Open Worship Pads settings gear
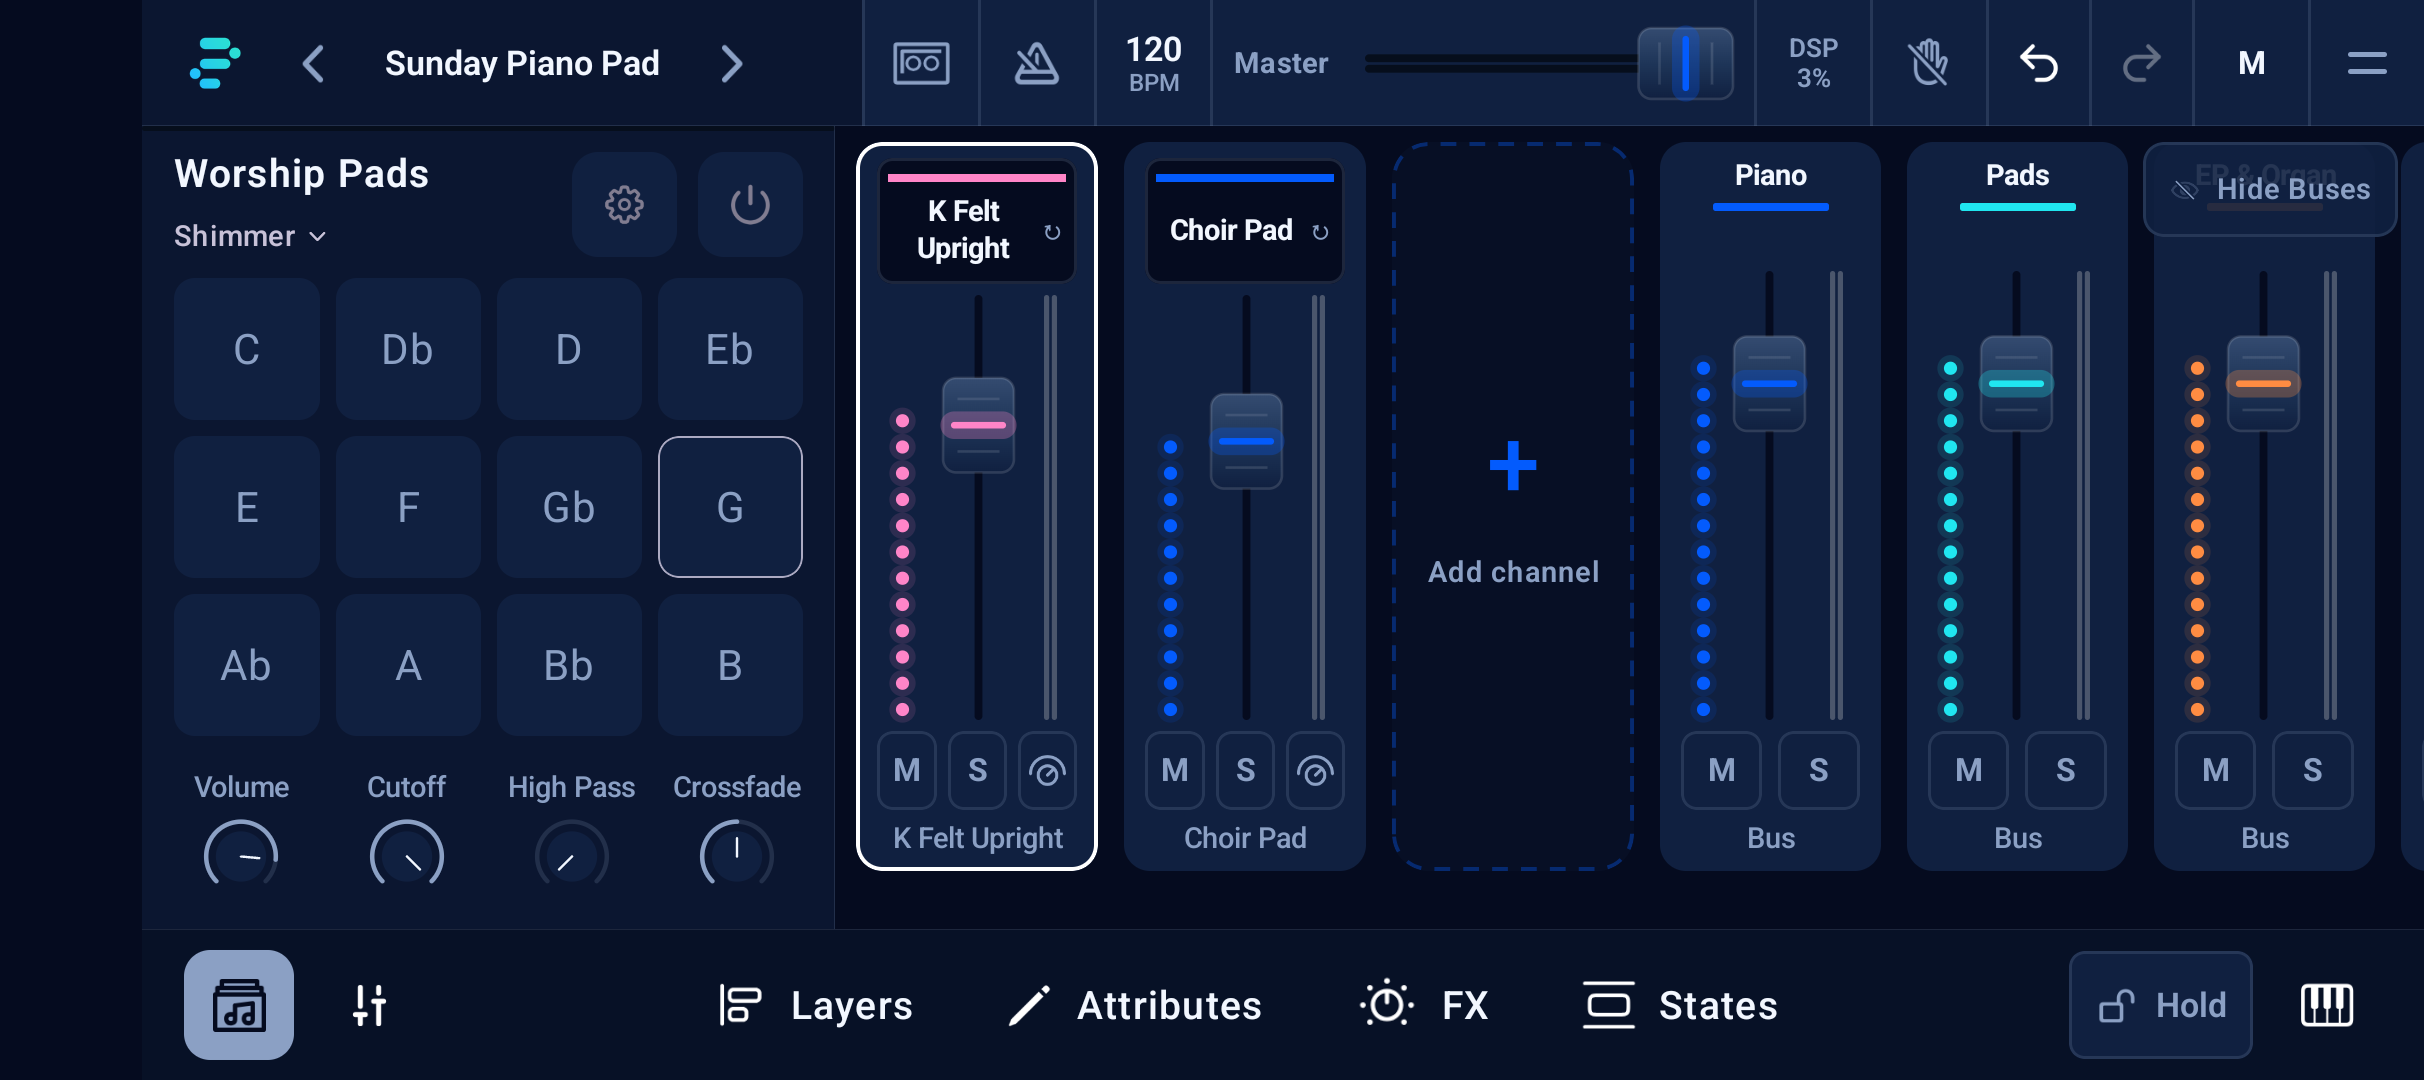Screen dimensions: 2424x1080 (x=624, y=204)
